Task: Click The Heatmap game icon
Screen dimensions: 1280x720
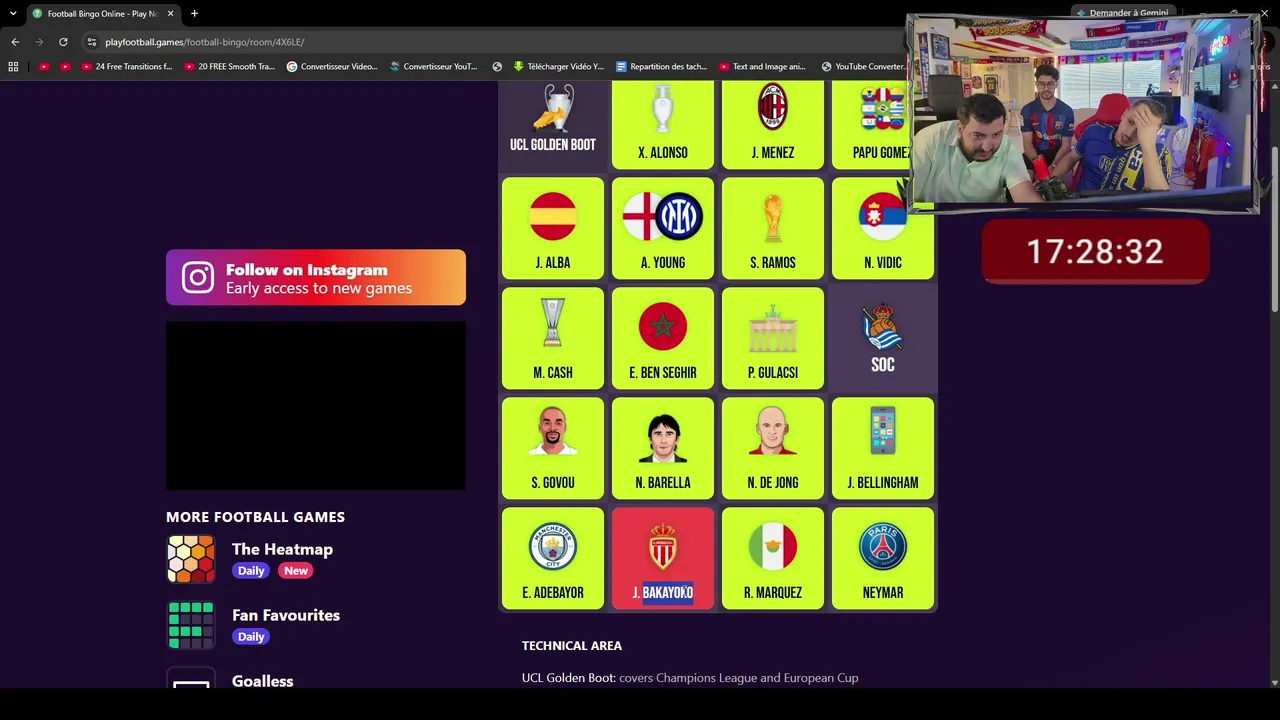Action: coord(191,559)
